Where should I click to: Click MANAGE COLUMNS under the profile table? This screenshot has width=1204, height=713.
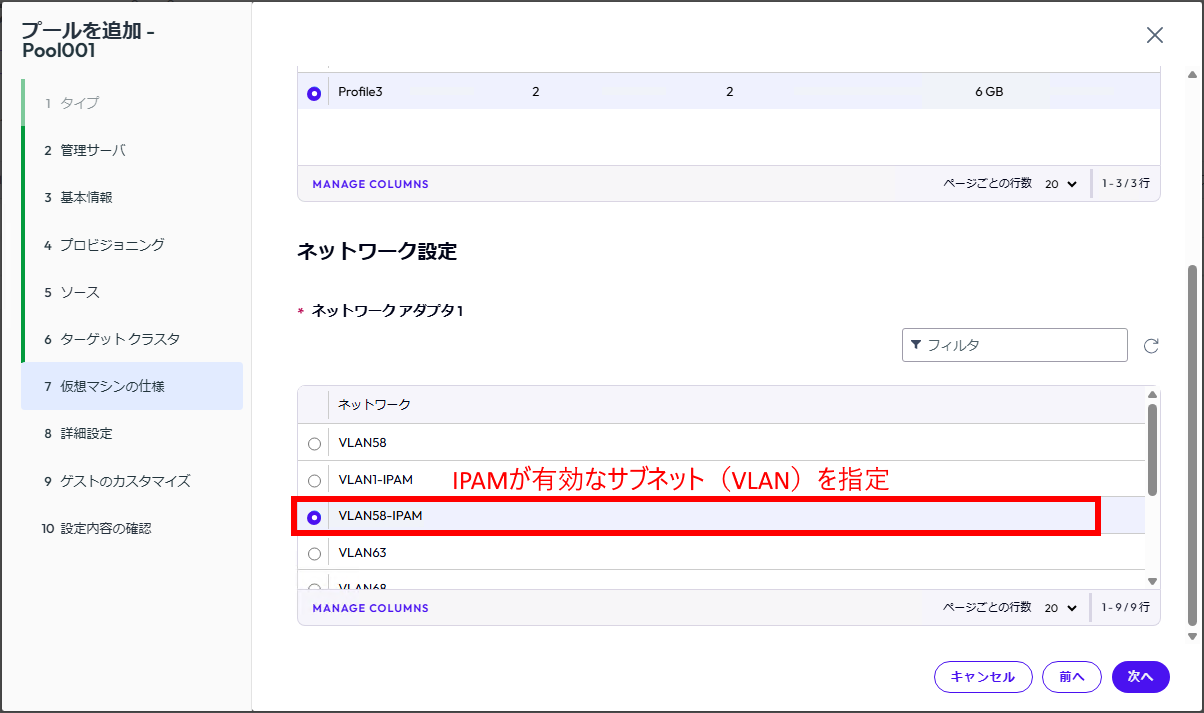click(x=370, y=185)
